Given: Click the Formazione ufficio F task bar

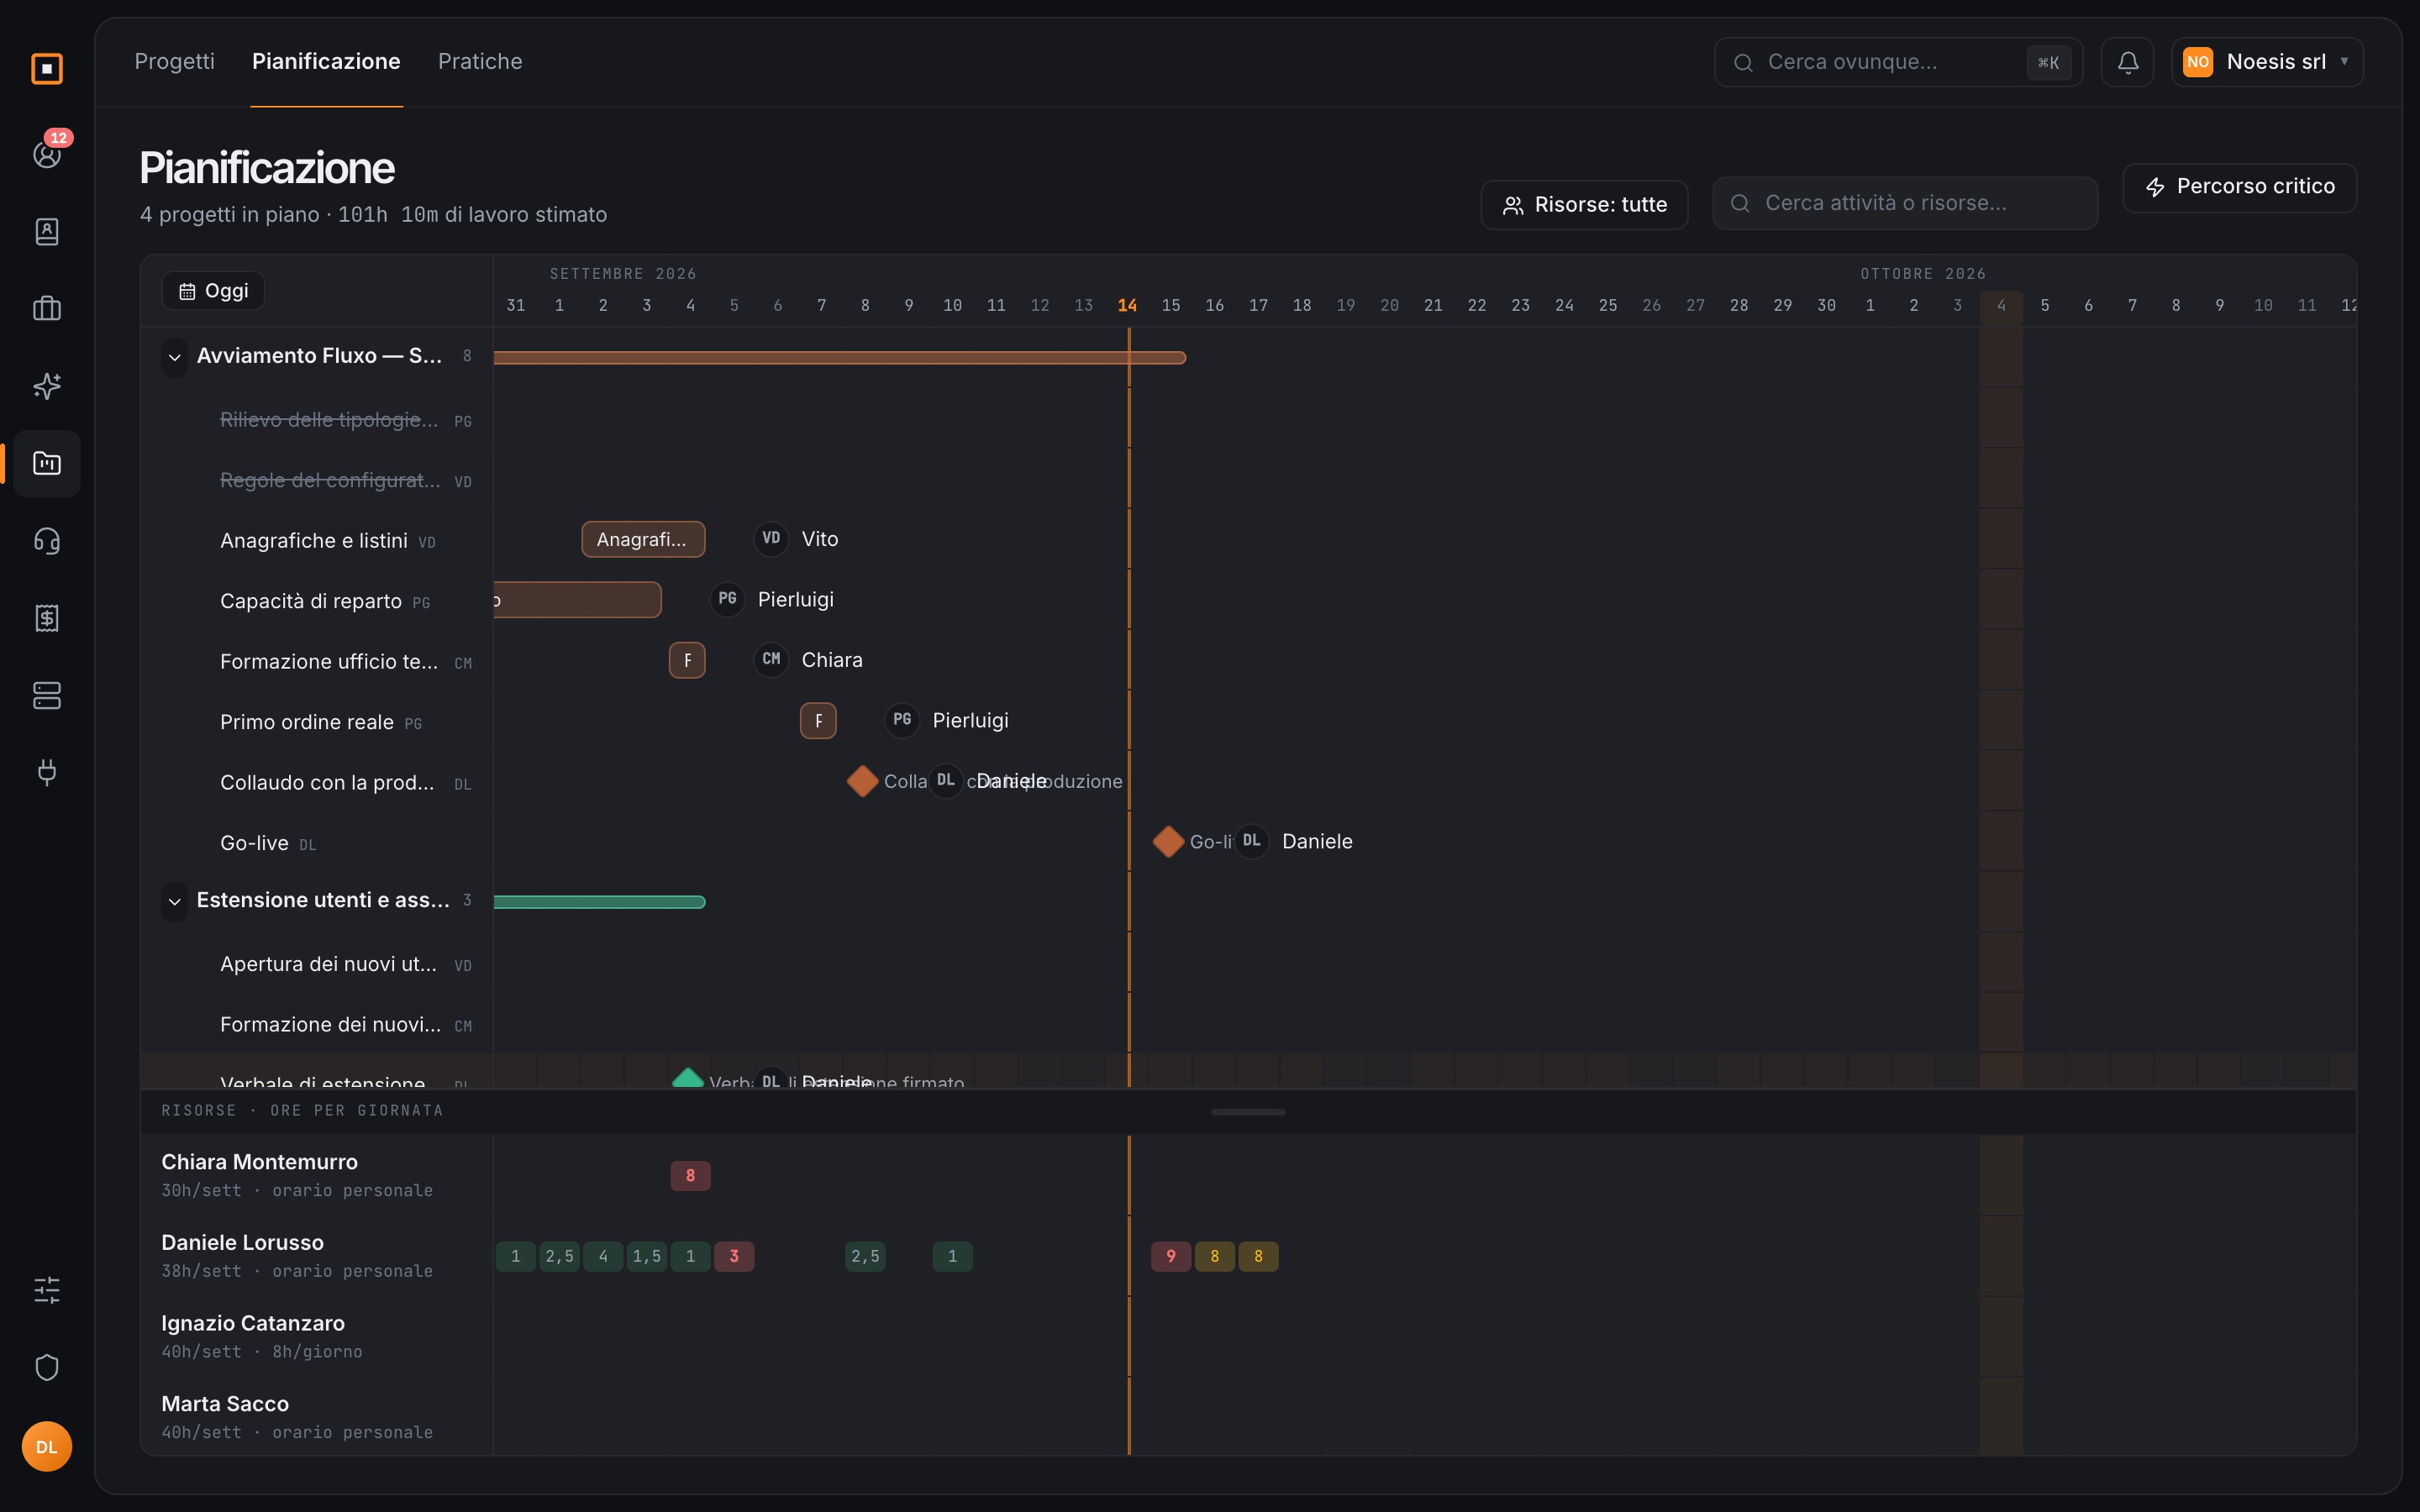Looking at the screenshot, I should click(687, 660).
